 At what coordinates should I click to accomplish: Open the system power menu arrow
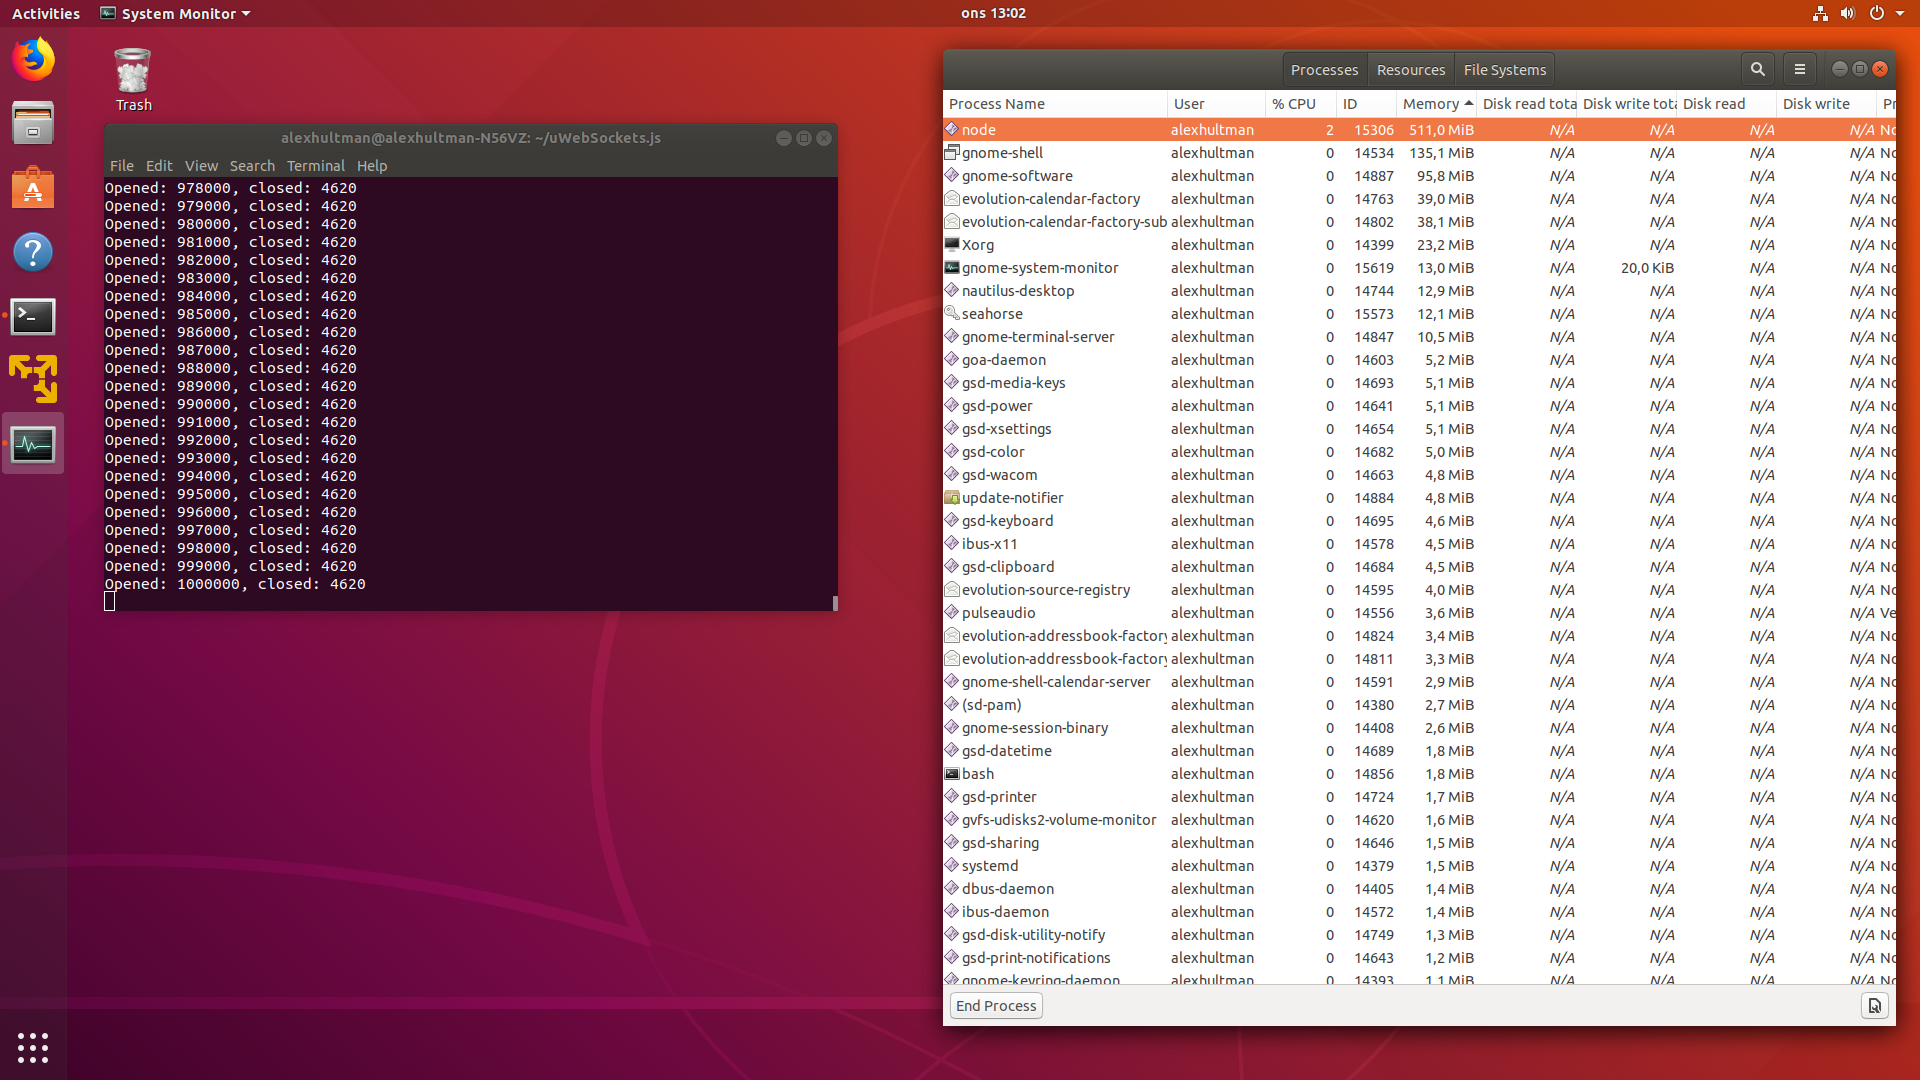[1900, 13]
